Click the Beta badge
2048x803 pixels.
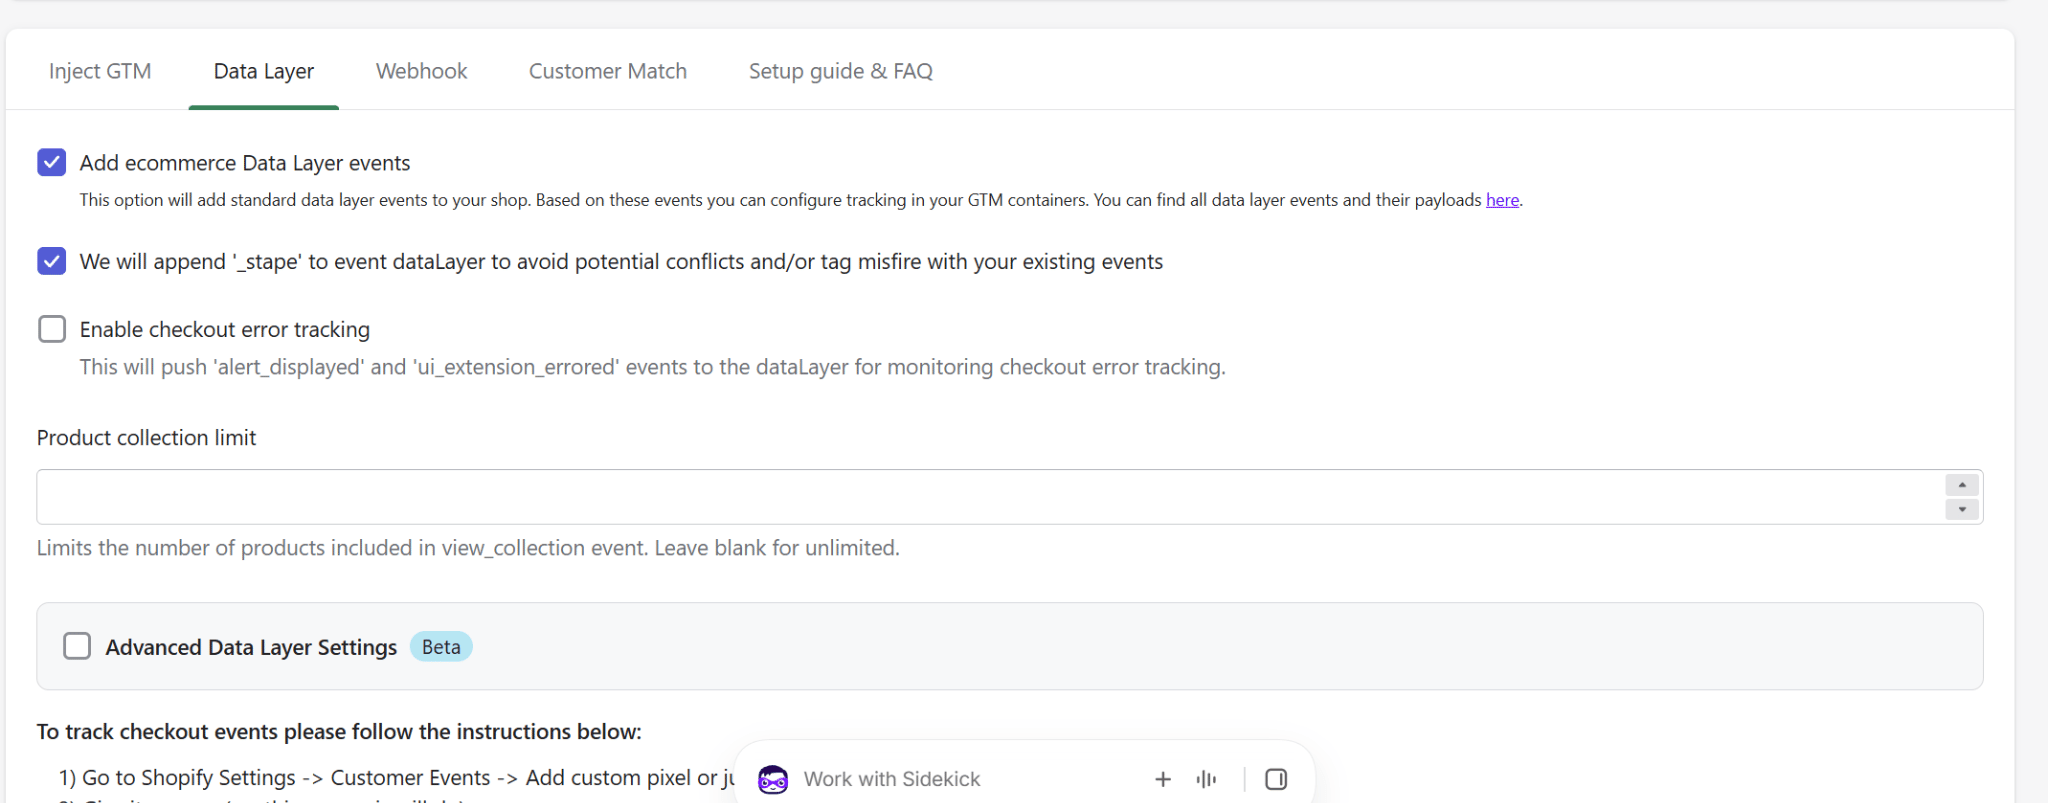(x=441, y=647)
